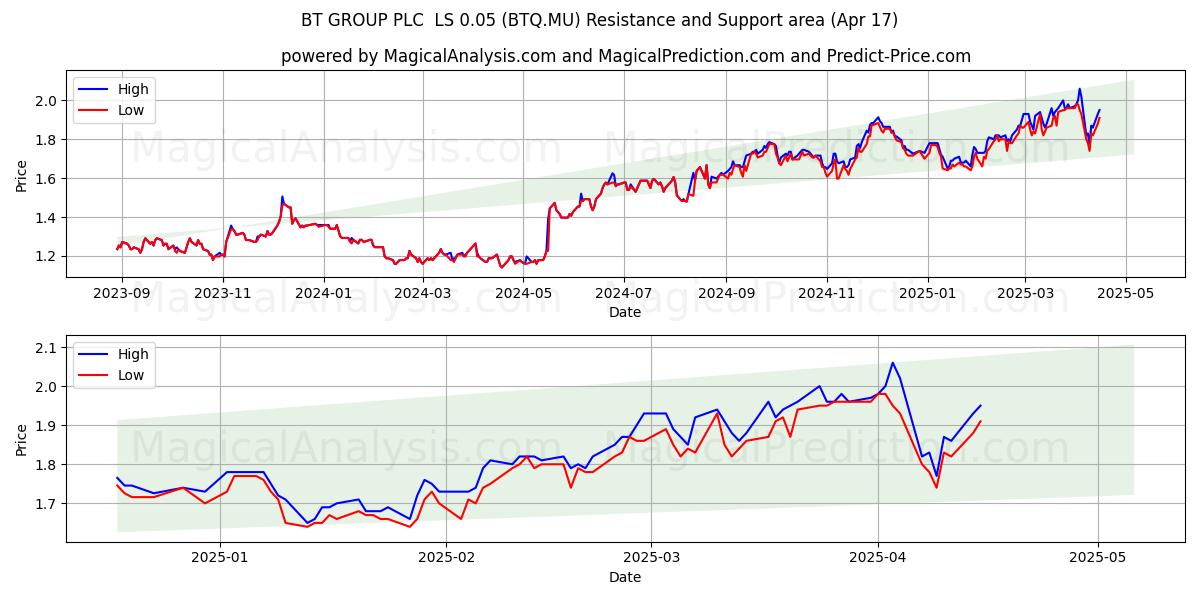Click the 1.4 price tick on top chart
Screen dimensions: 1200x600
[x=47, y=217]
